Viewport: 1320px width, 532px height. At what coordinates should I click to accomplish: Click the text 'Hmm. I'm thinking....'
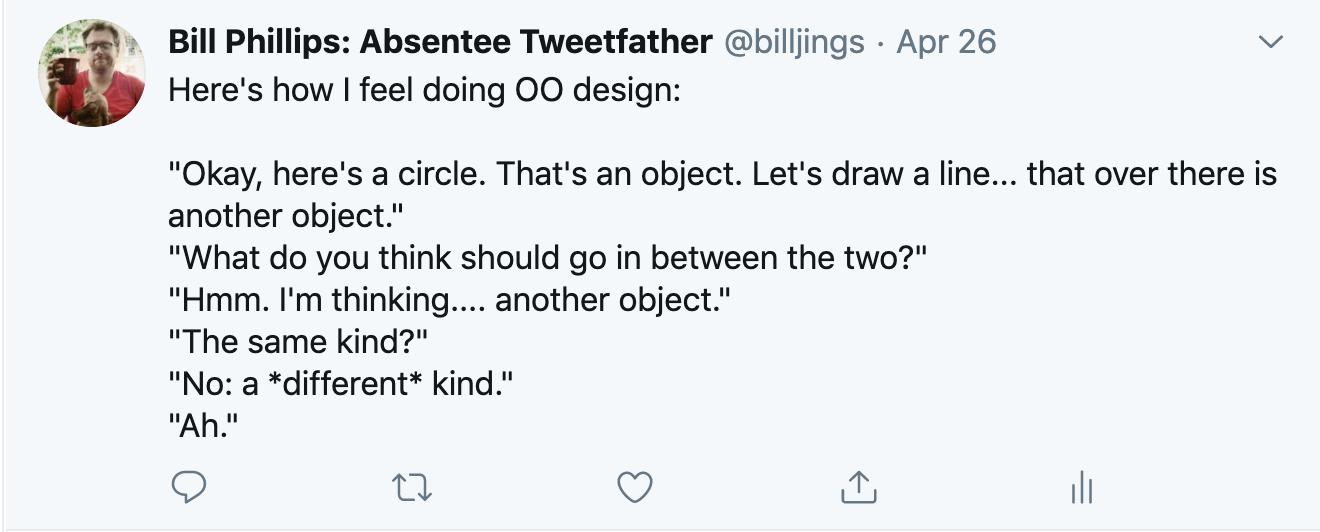(x=326, y=300)
